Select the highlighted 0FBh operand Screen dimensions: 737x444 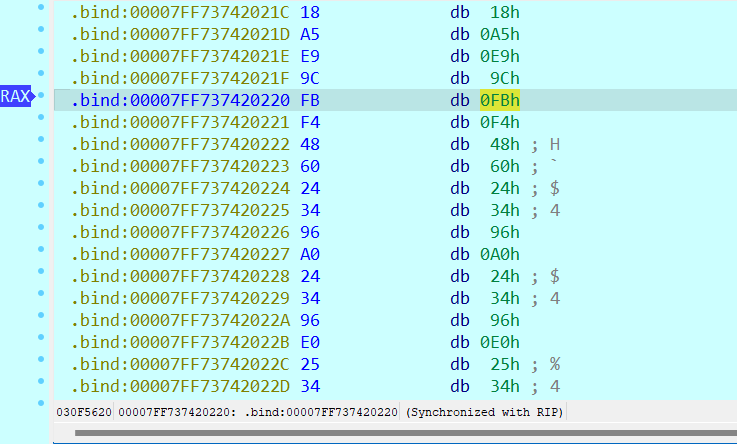pos(500,100)
